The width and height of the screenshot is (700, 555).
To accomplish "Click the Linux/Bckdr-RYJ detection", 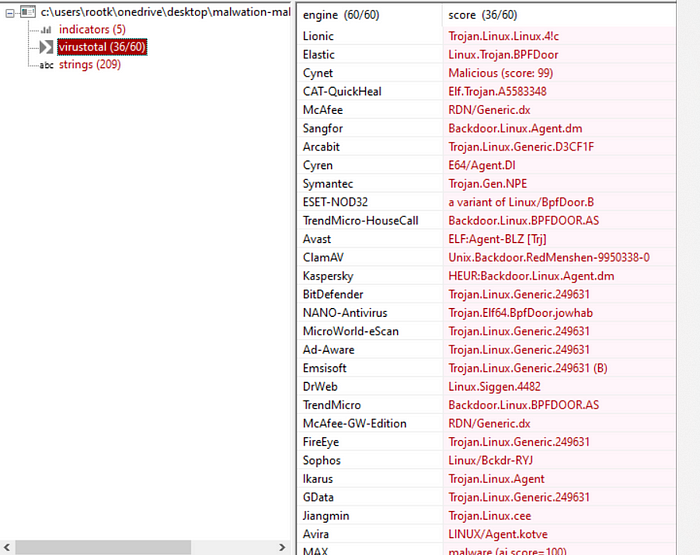I will click(491, 460).
